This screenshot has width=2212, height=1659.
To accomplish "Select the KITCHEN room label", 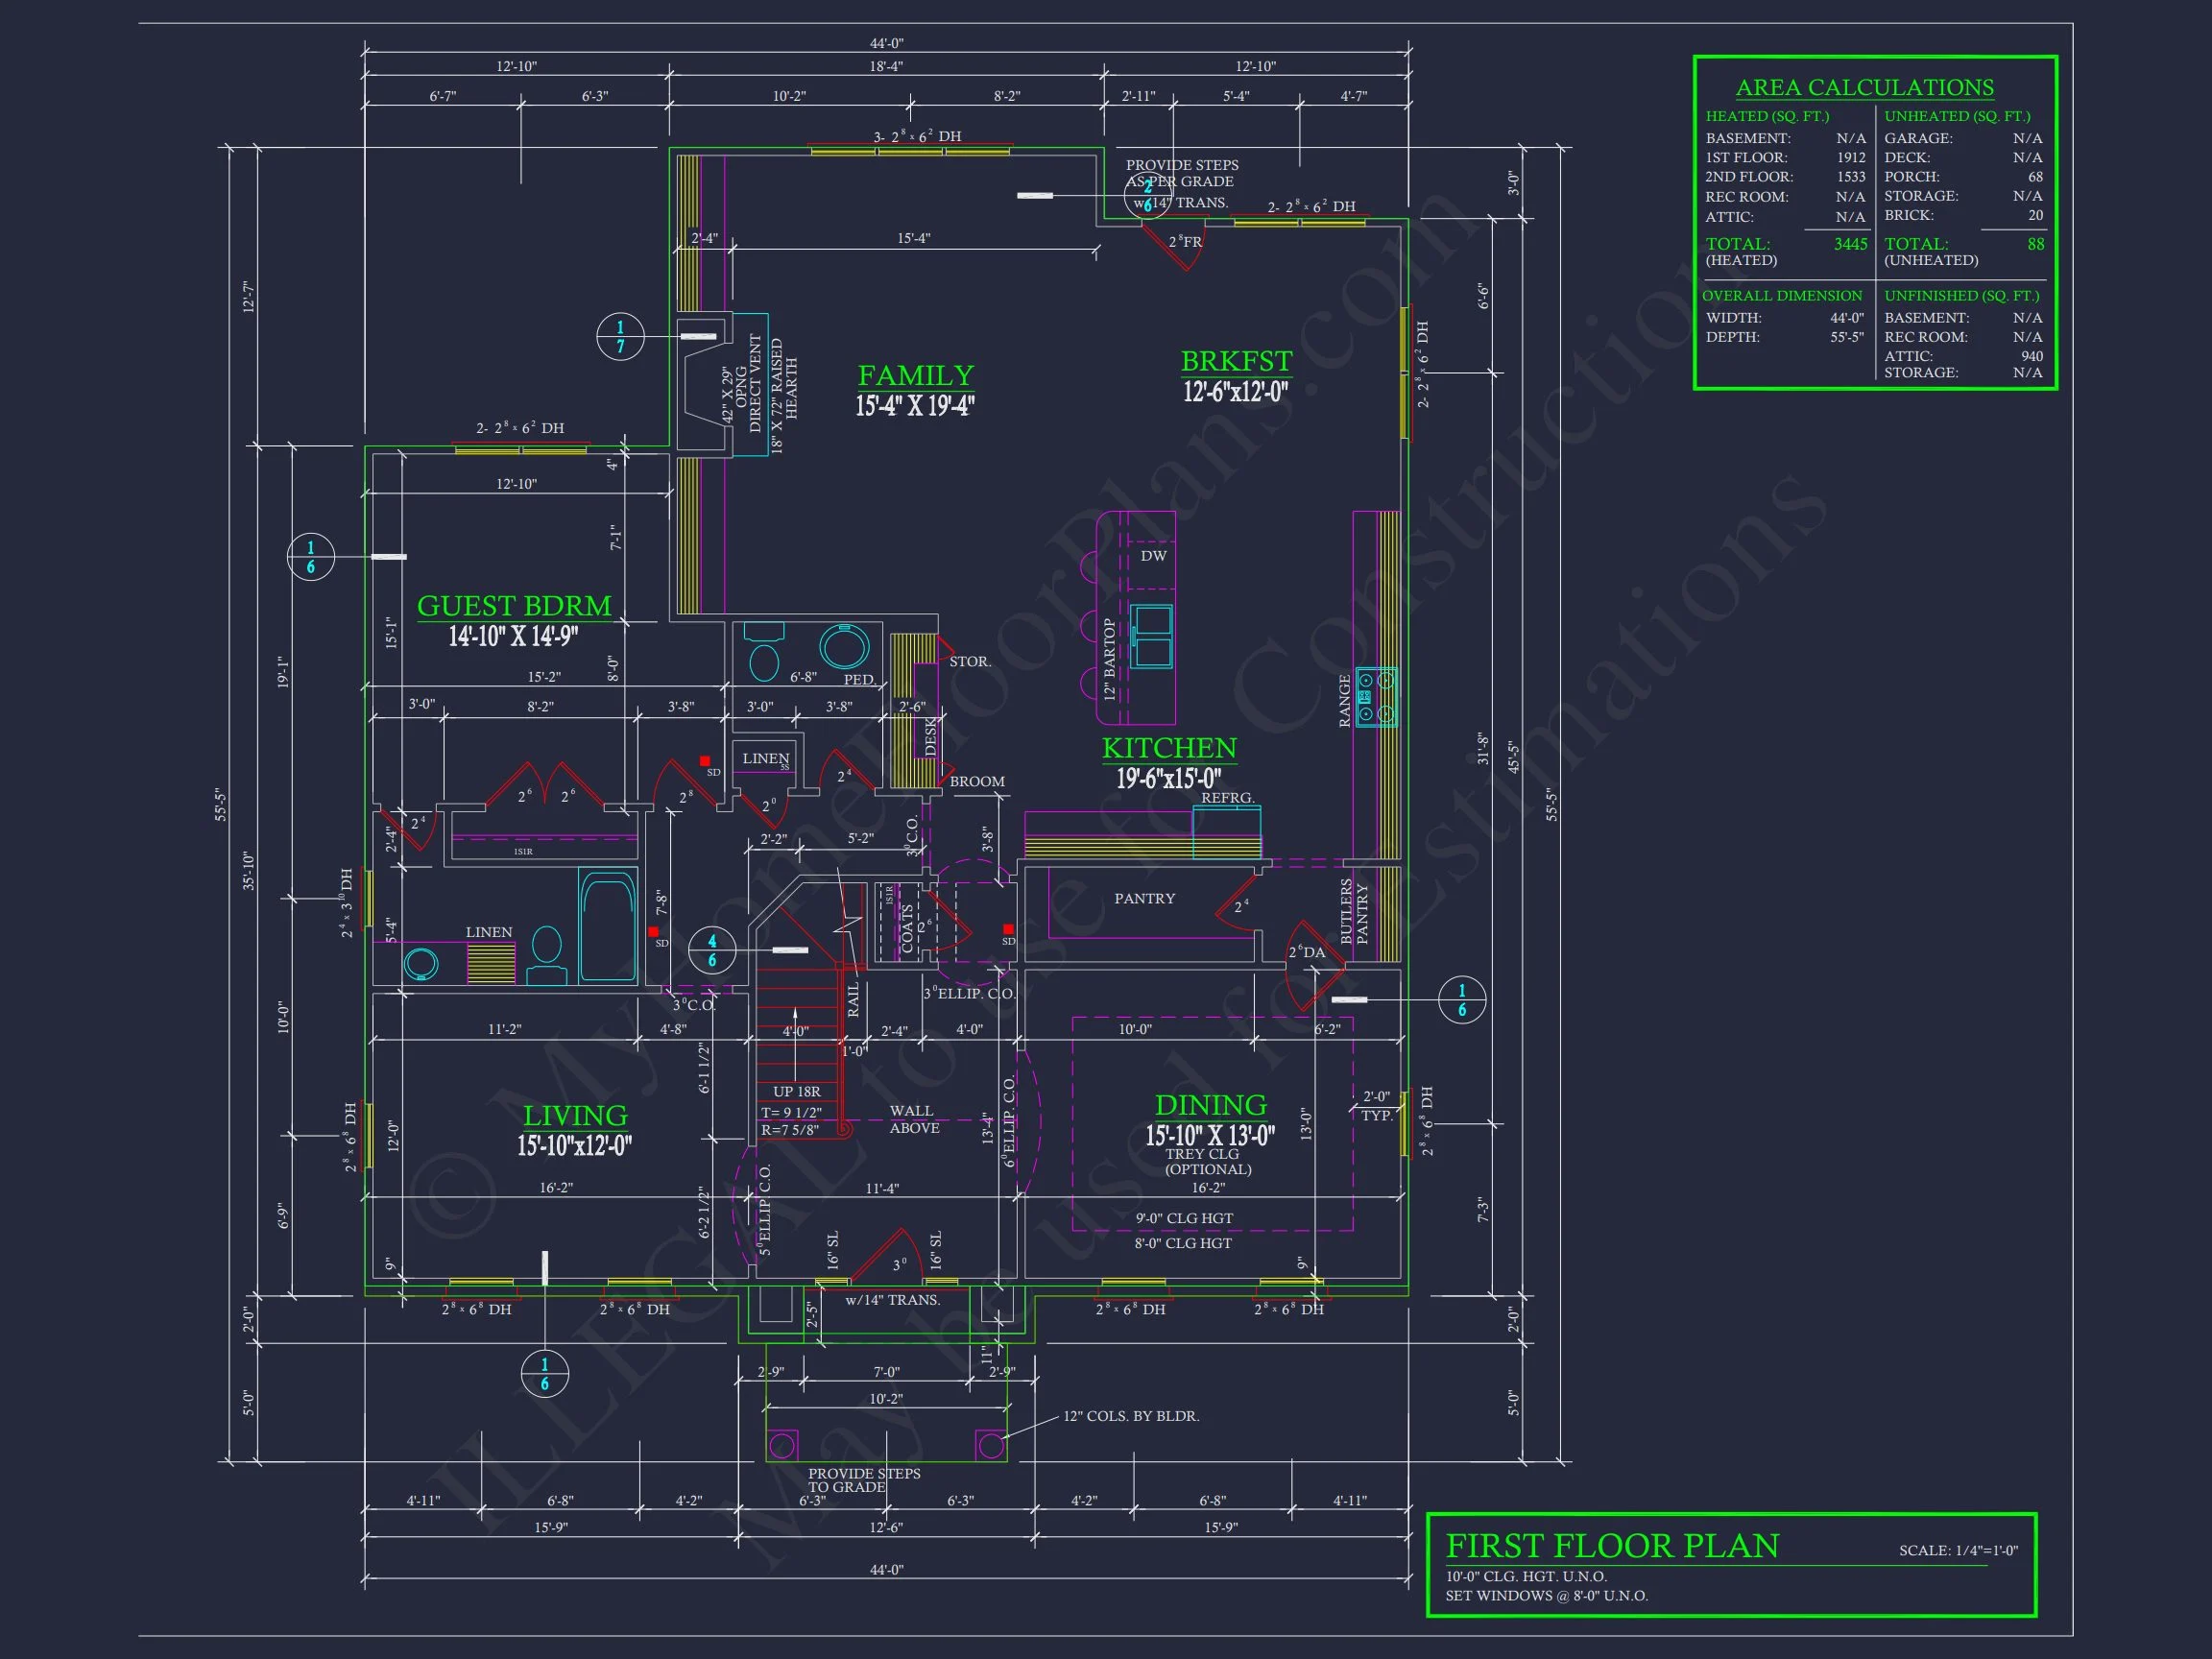I will click(x=1169, y=748).
